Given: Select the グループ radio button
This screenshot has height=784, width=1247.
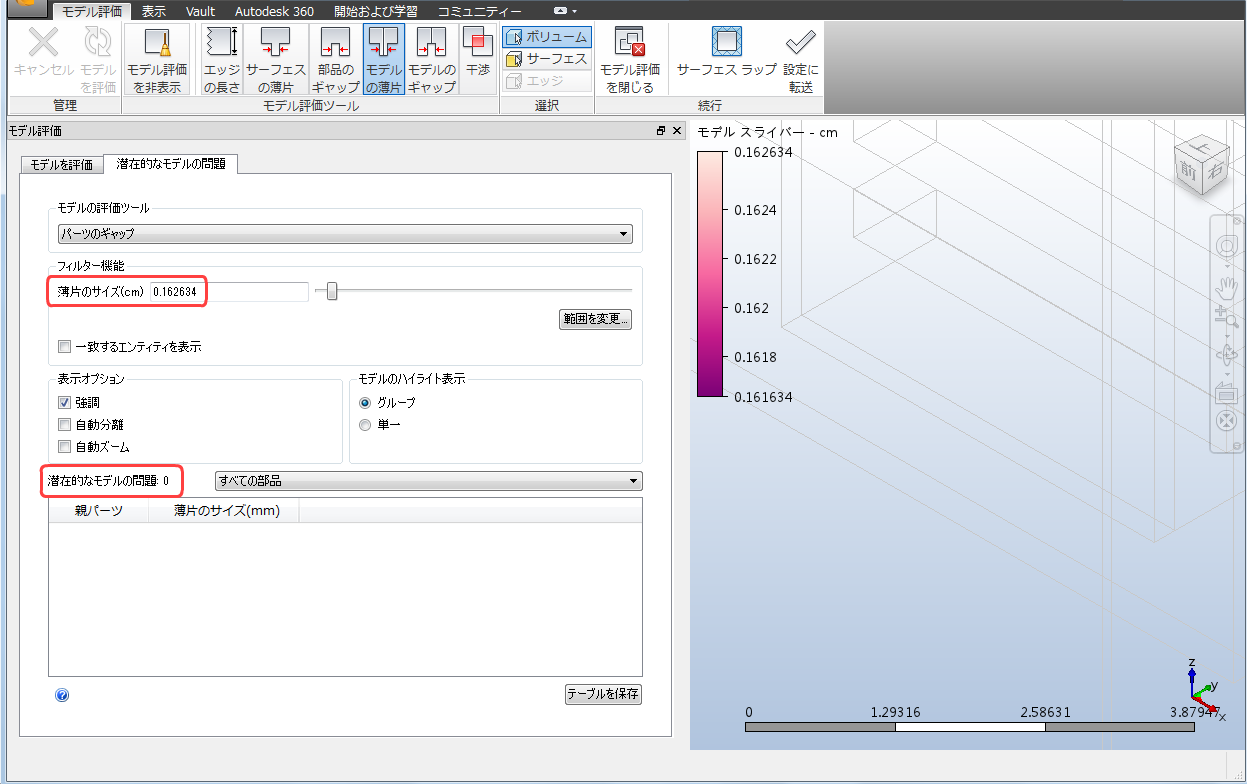Looking at the screenshot, I should coord(365,402).
